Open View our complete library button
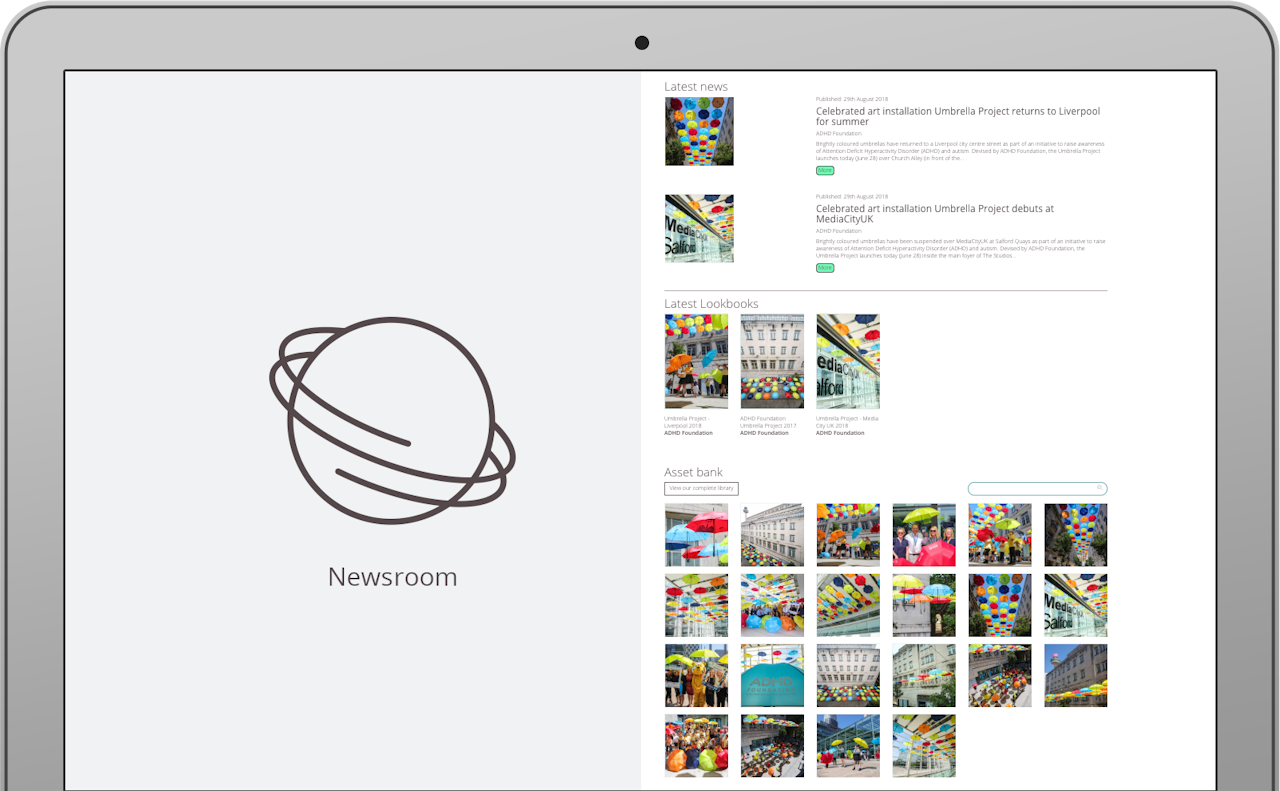This screenshot has width=1280, height=791. coord(701,488)
